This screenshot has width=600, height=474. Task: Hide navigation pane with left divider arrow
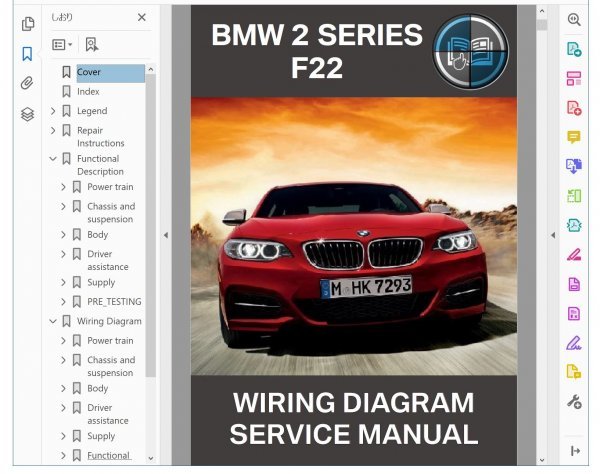(166, 235)
